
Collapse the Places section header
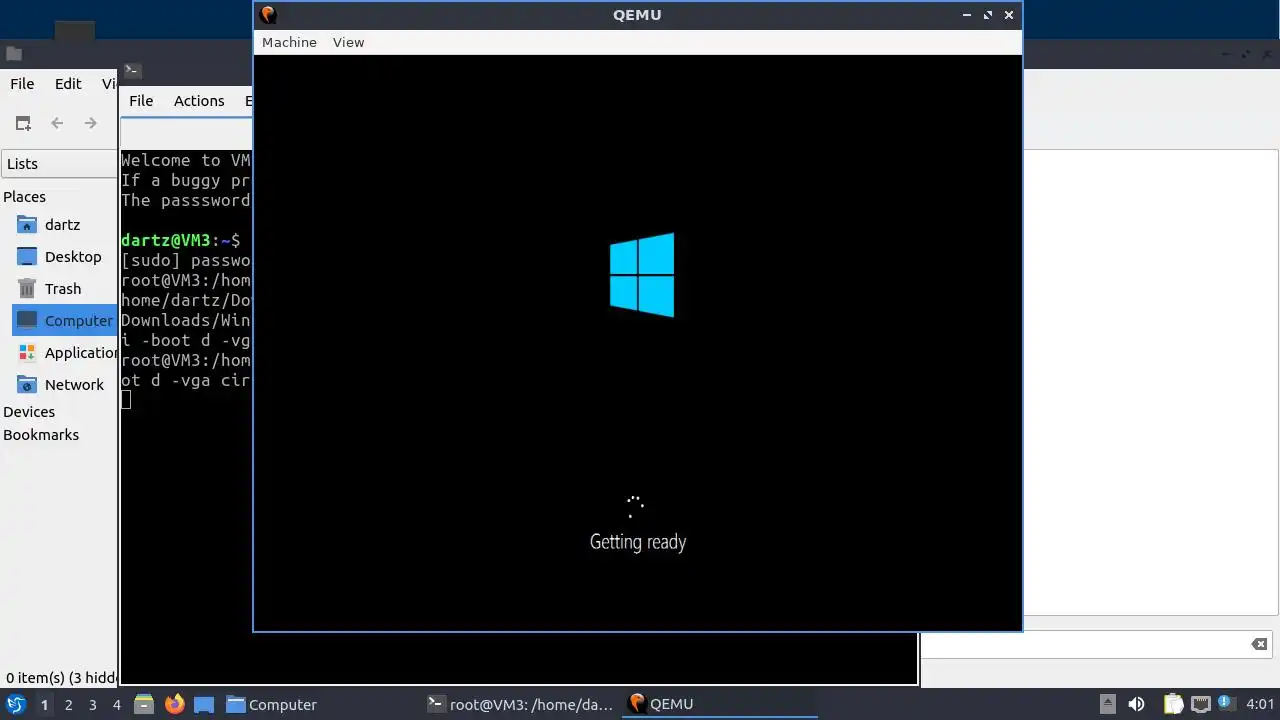pos(24,196)
